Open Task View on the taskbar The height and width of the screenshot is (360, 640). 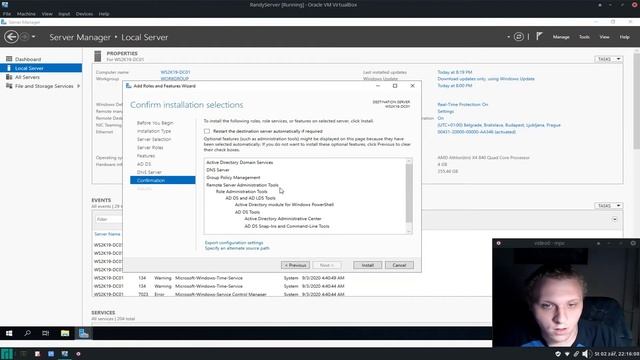pyautogui.click(x=45, y=333)
